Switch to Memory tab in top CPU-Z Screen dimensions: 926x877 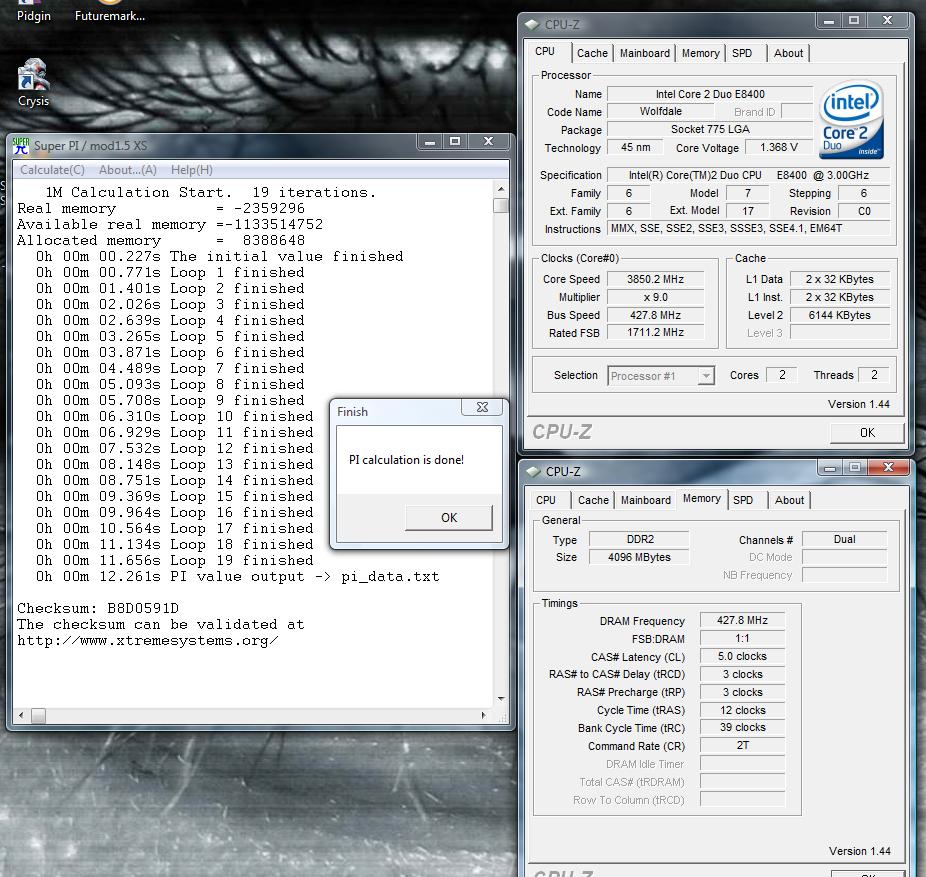pos(700,53)
